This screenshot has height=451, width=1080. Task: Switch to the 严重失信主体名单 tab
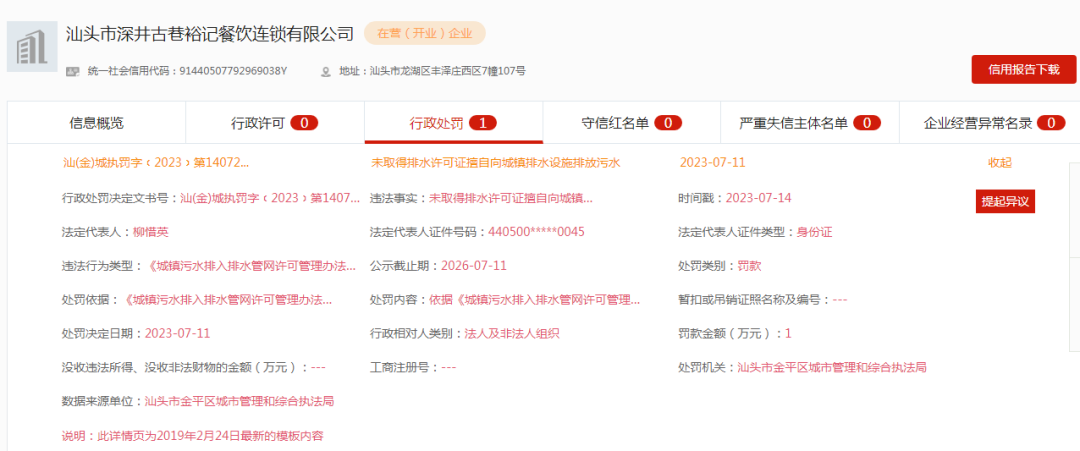click(x=810, y=123)
